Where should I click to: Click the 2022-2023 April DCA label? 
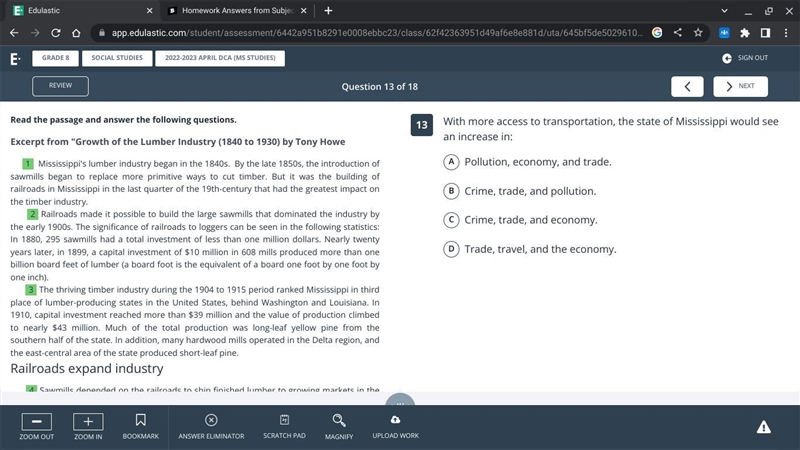pos(220,58)
